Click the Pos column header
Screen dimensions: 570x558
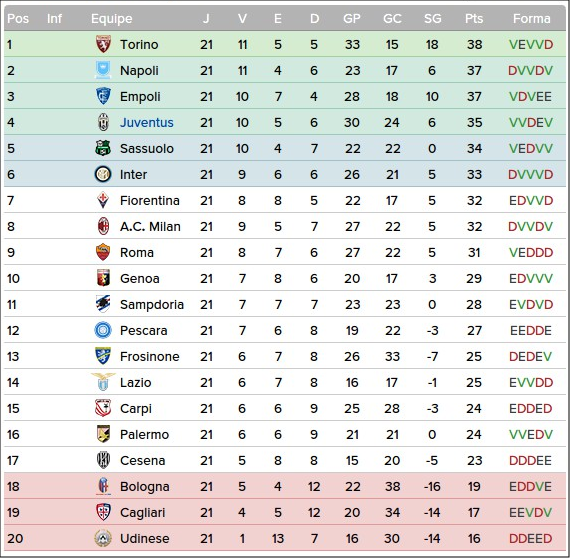point(18,19)
